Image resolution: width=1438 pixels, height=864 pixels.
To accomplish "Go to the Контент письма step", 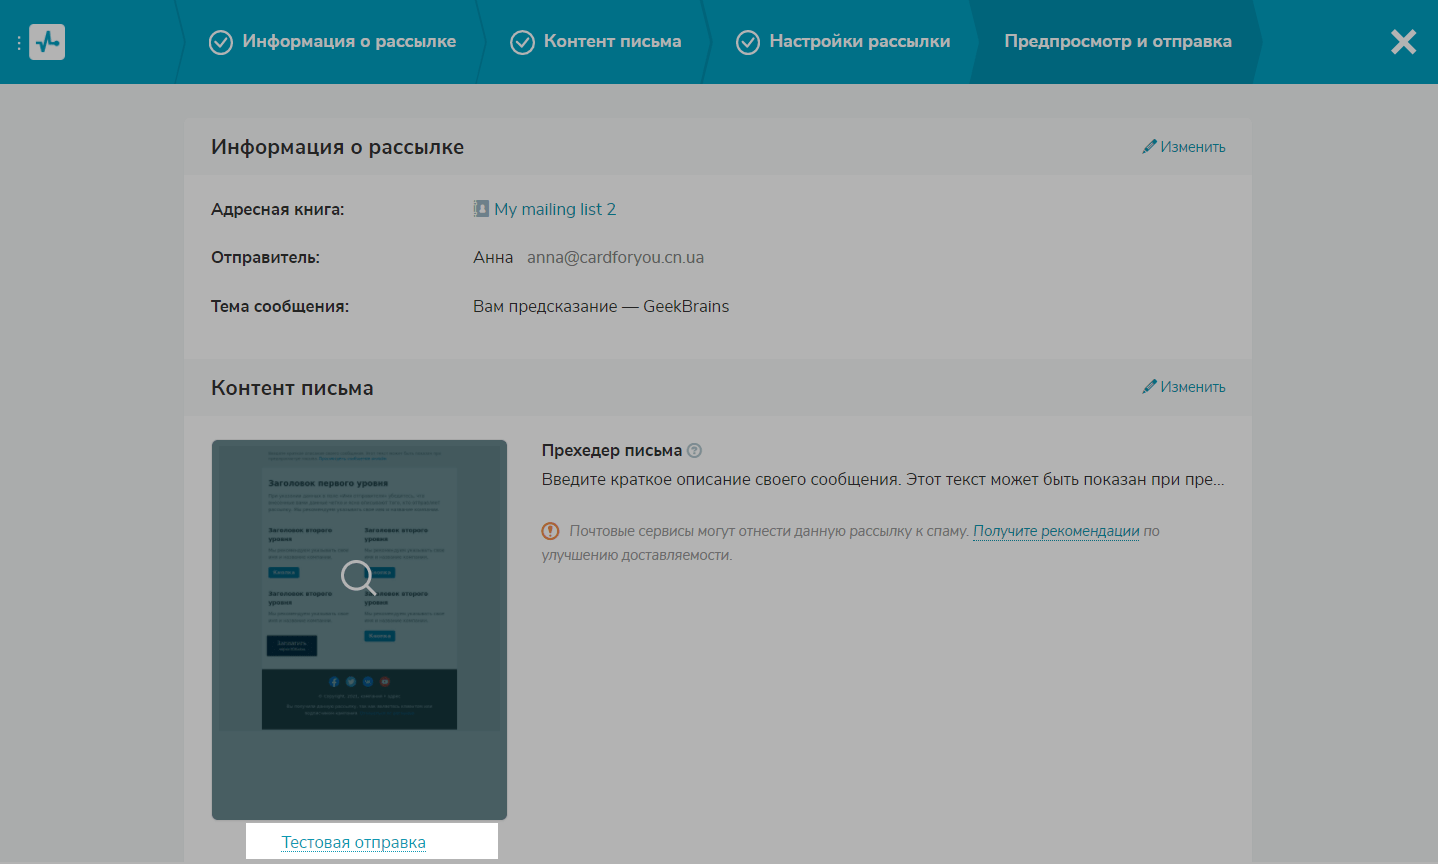I will tap(611, 42).
